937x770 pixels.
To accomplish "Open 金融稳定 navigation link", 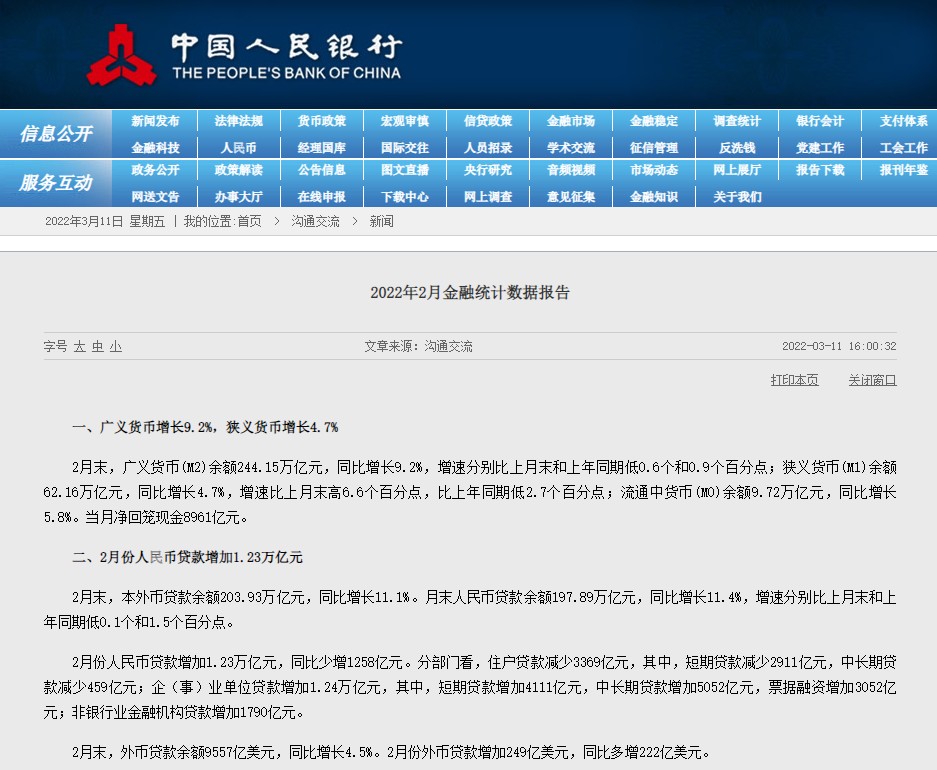I will (x=654, y=121).
